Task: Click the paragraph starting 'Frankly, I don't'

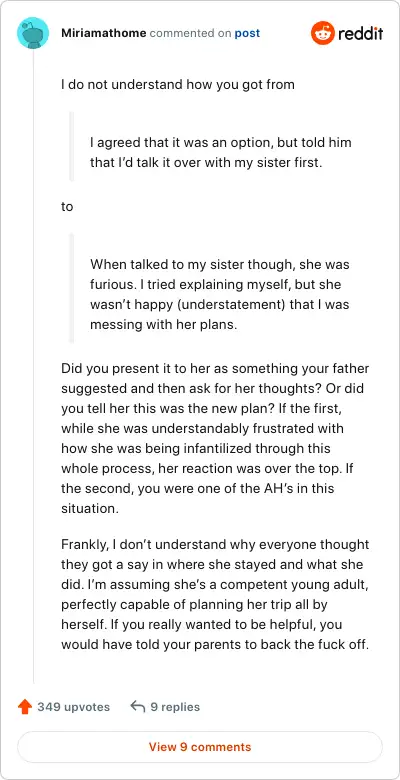Action: (x=215, y=595)
